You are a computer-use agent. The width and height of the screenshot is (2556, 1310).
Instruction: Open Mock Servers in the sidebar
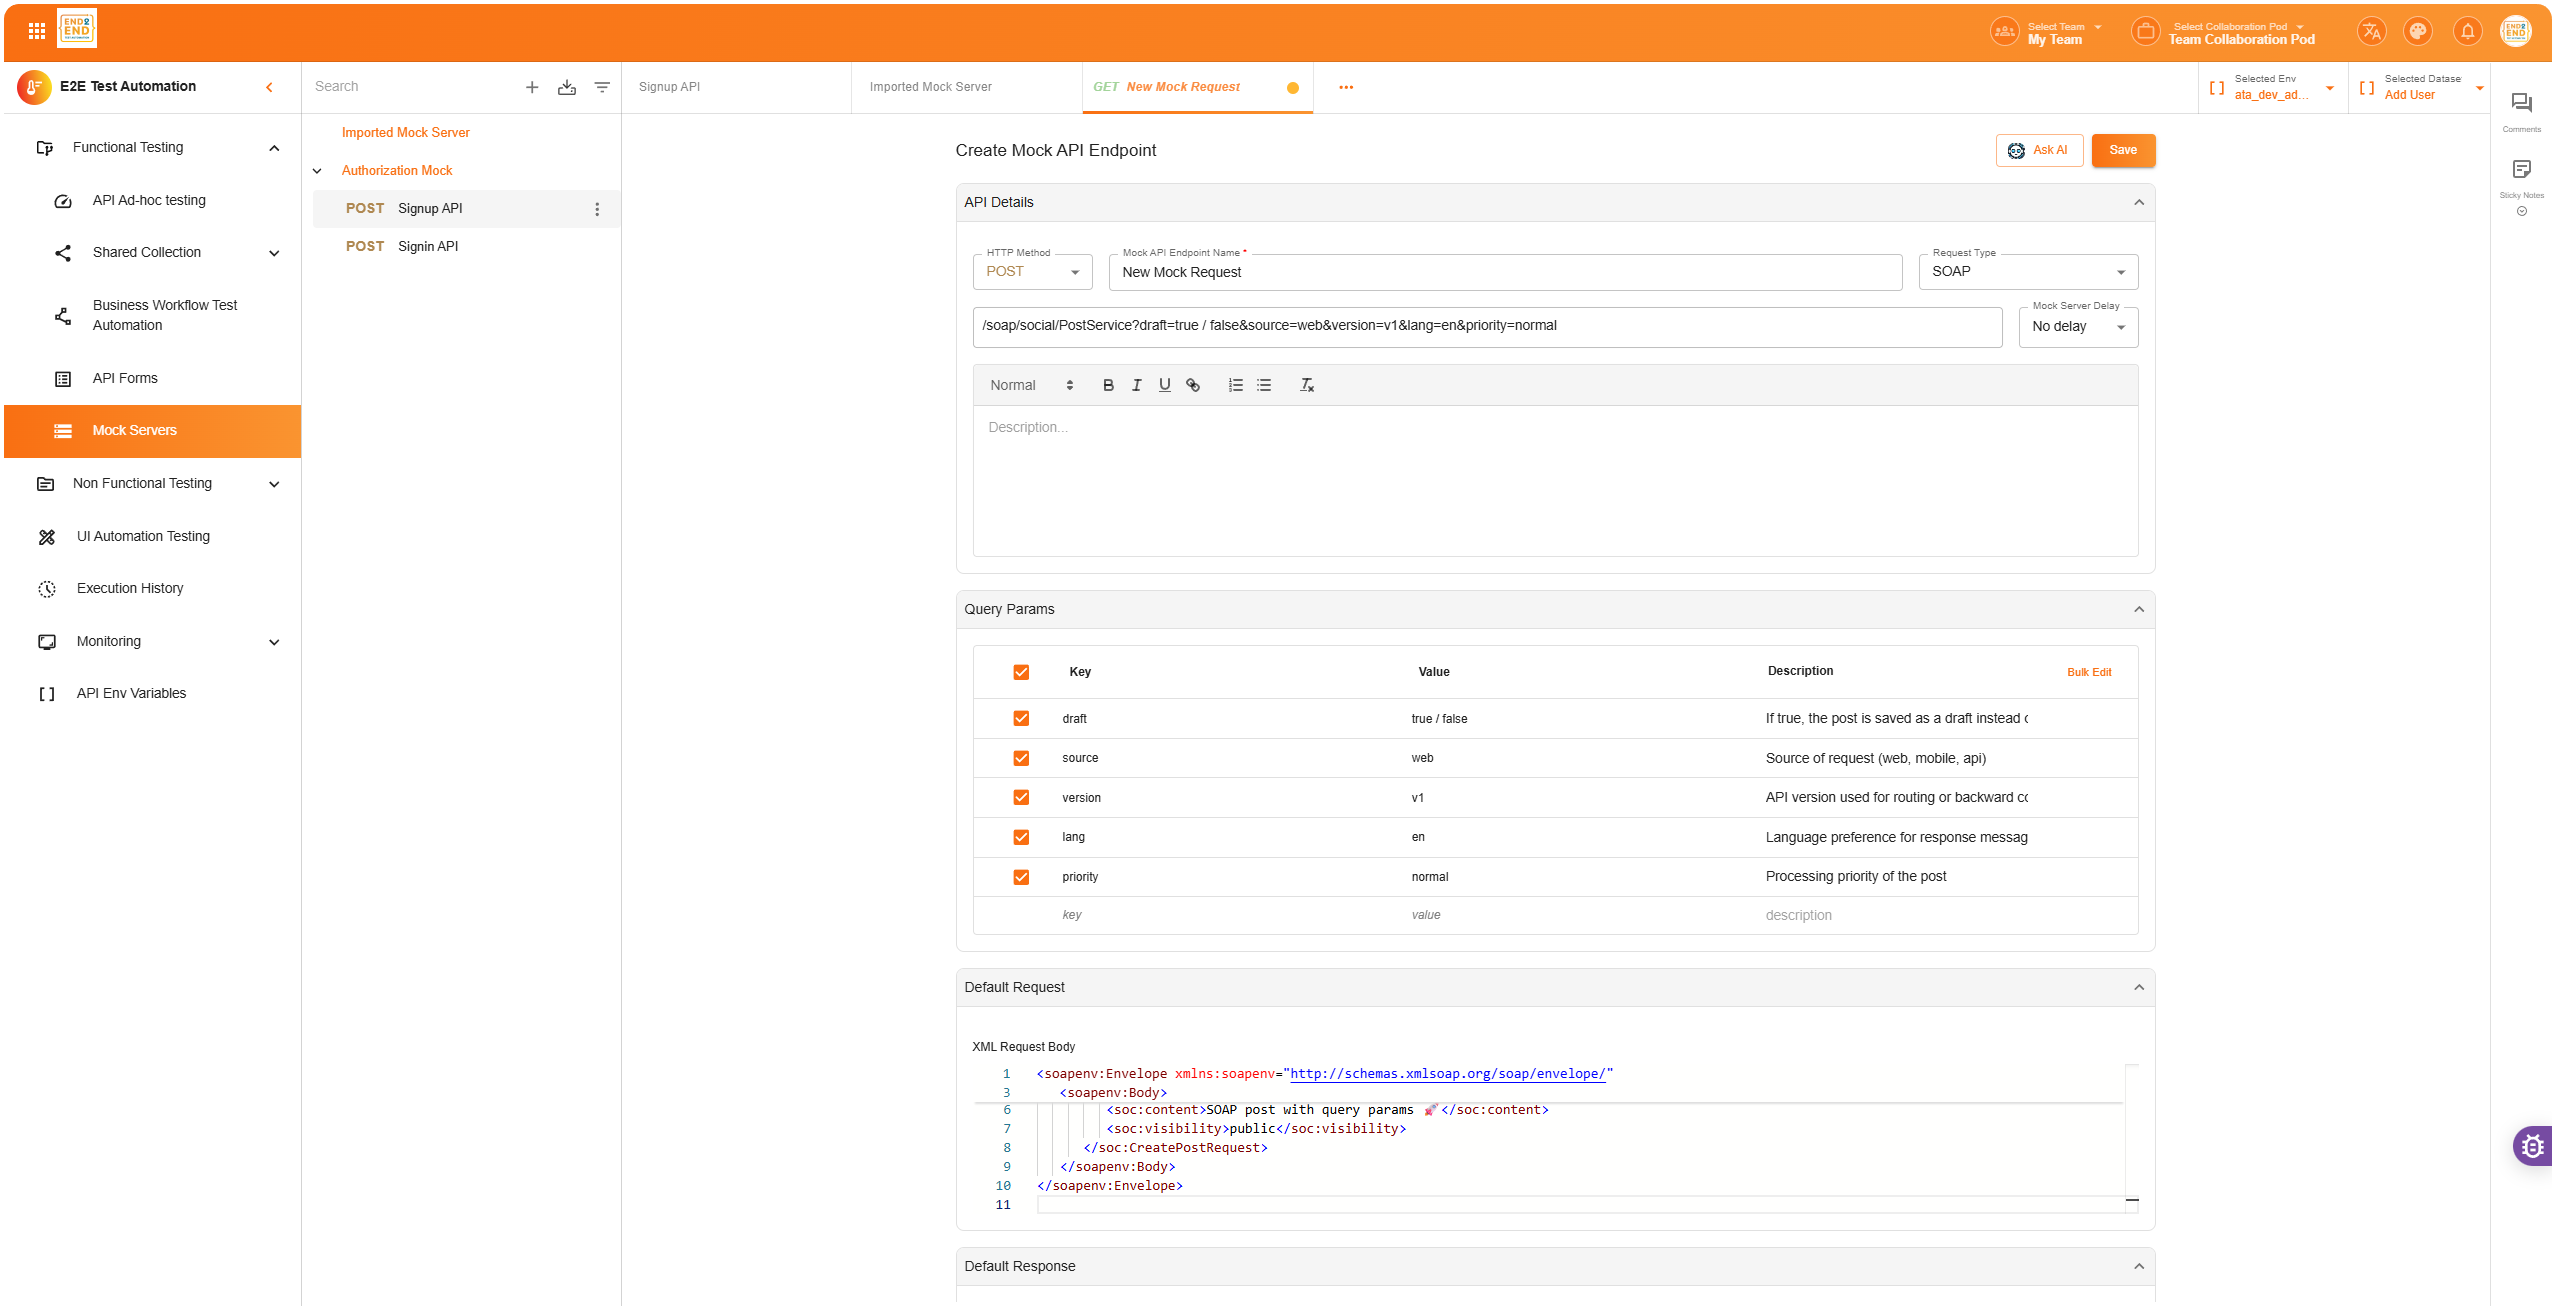coord(134,431)
